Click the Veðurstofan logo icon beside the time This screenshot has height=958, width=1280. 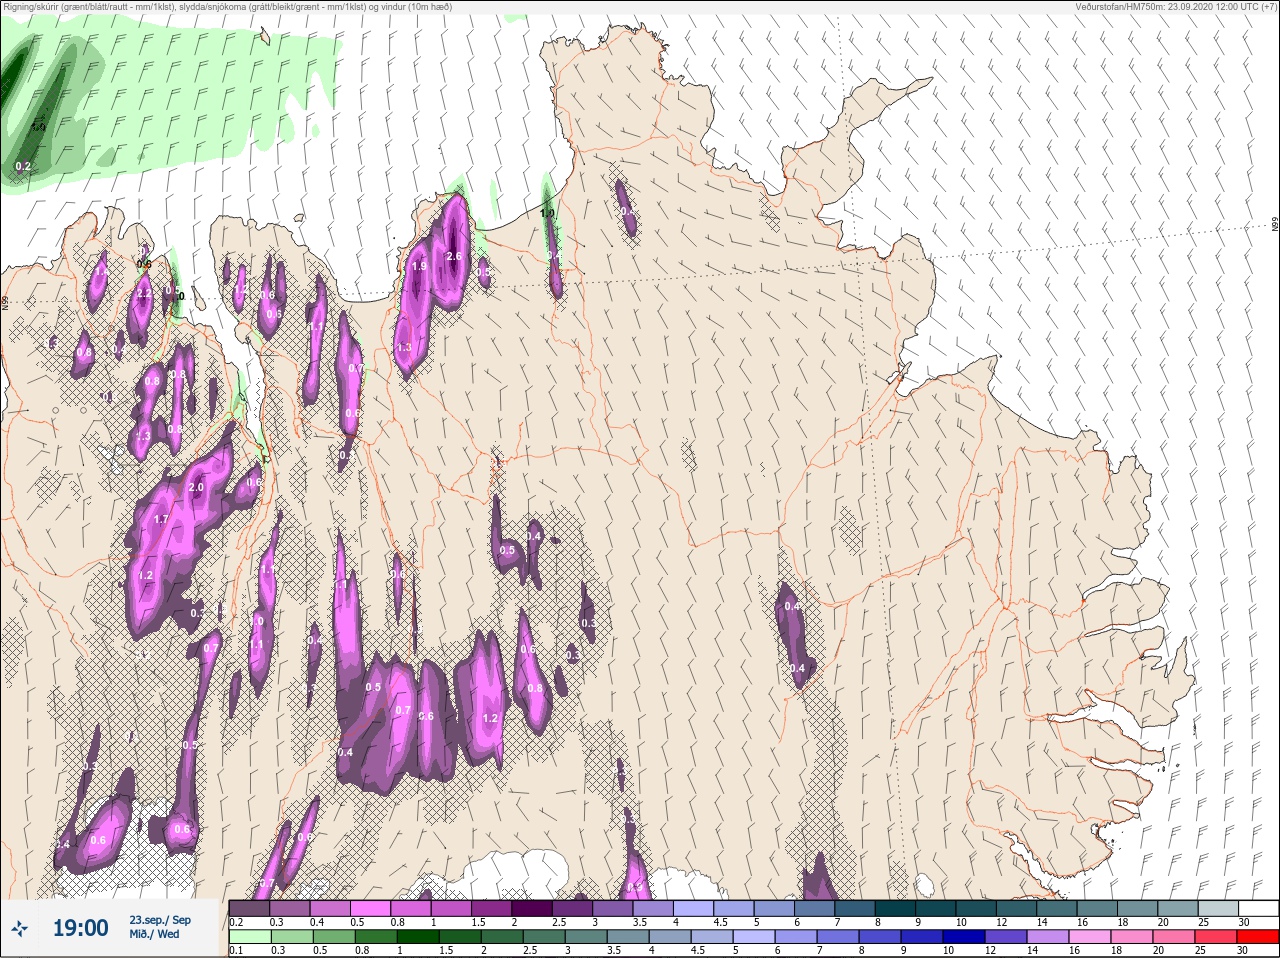click(19, 929)
